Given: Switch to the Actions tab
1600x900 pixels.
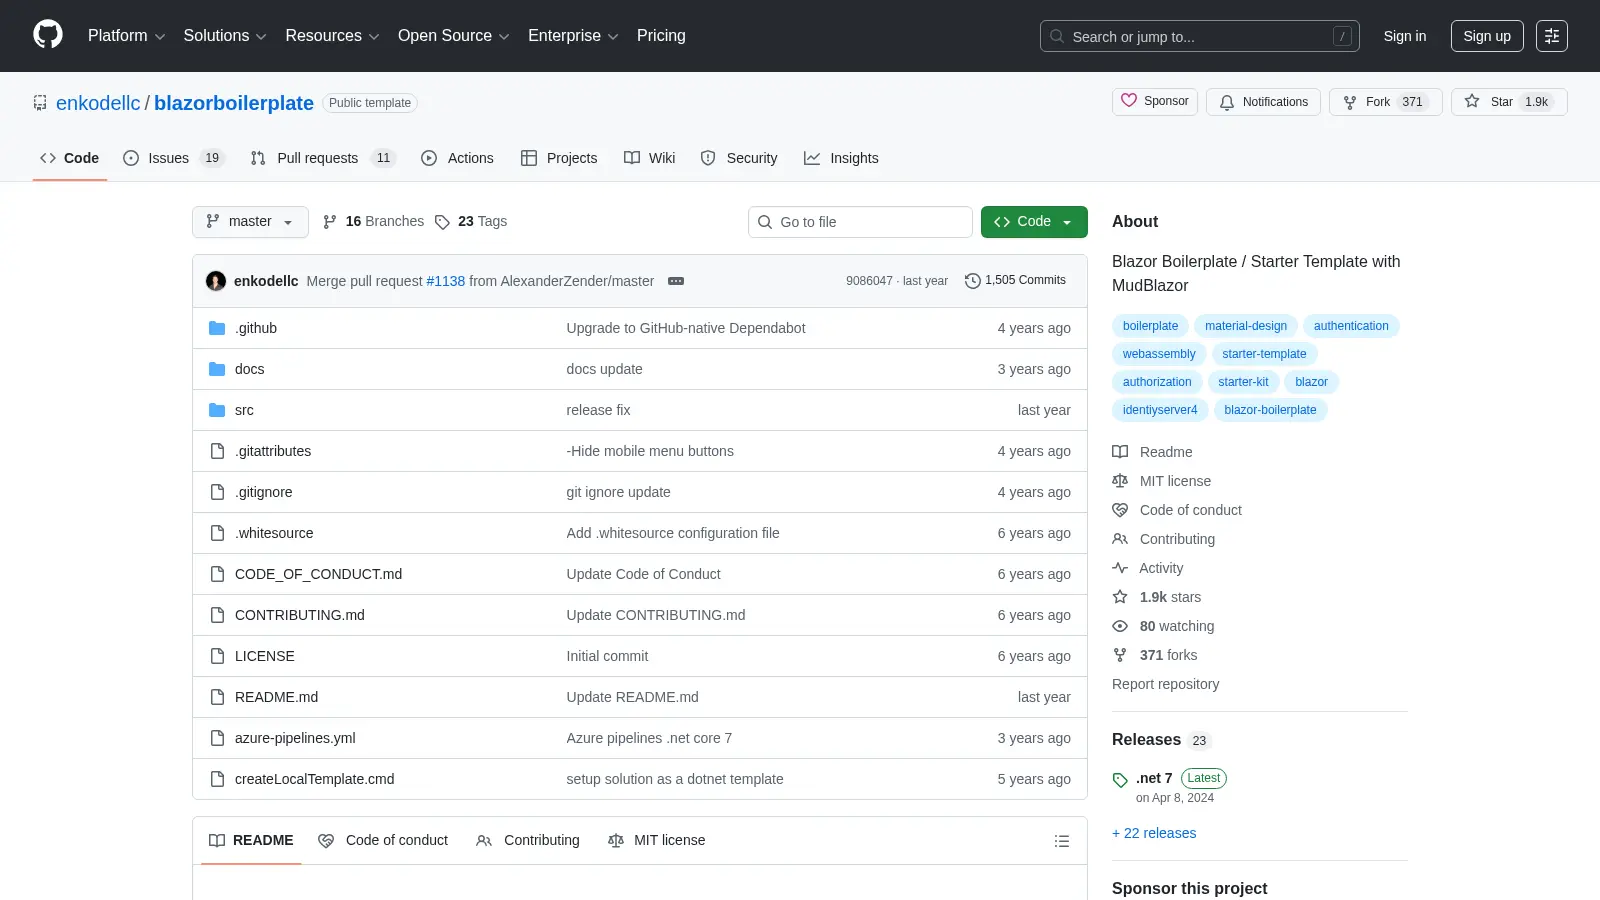Looking at the screenshot, I should point(457,158).
